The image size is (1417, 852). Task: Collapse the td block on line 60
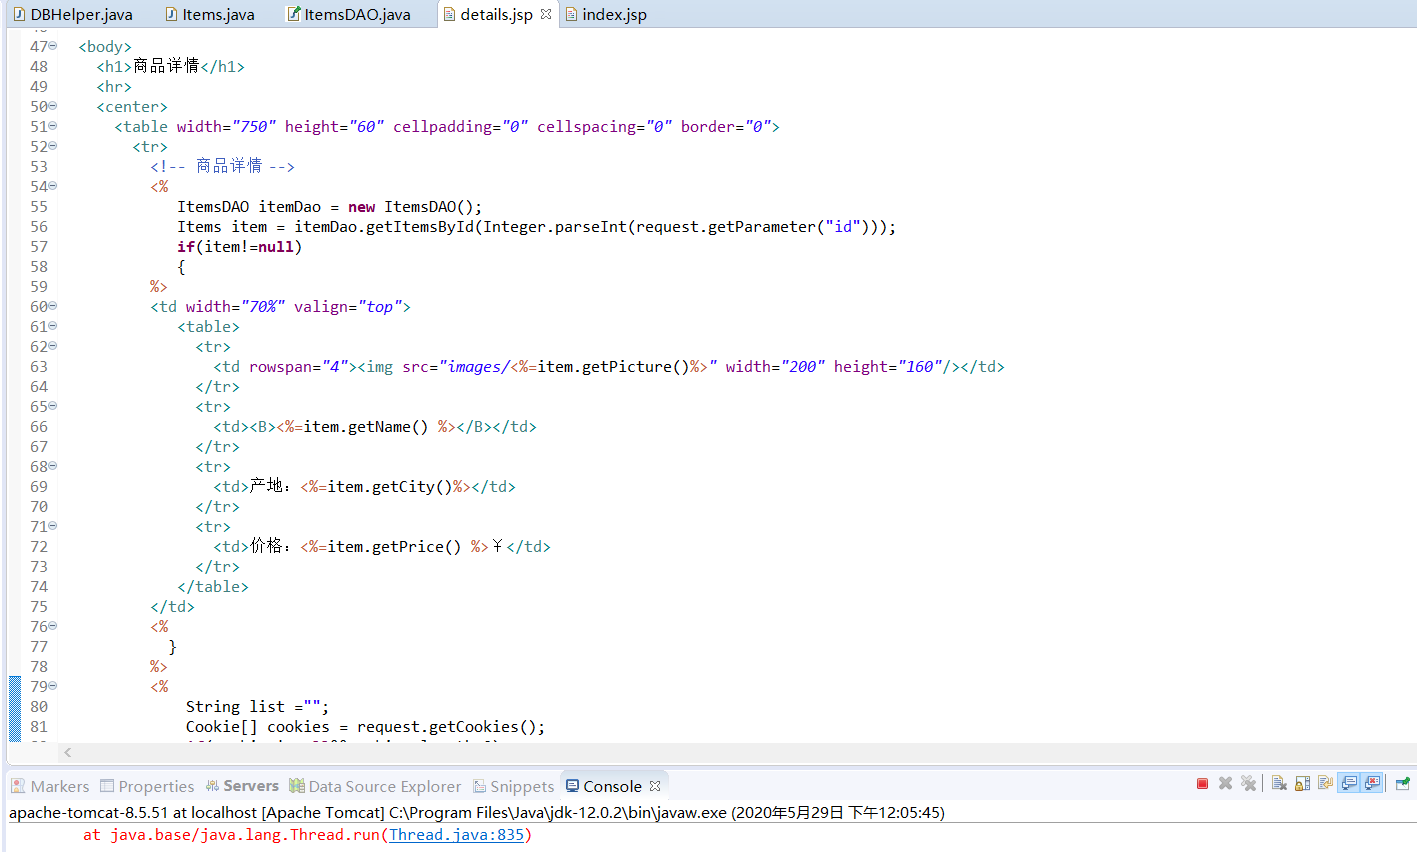click(53, 306)
